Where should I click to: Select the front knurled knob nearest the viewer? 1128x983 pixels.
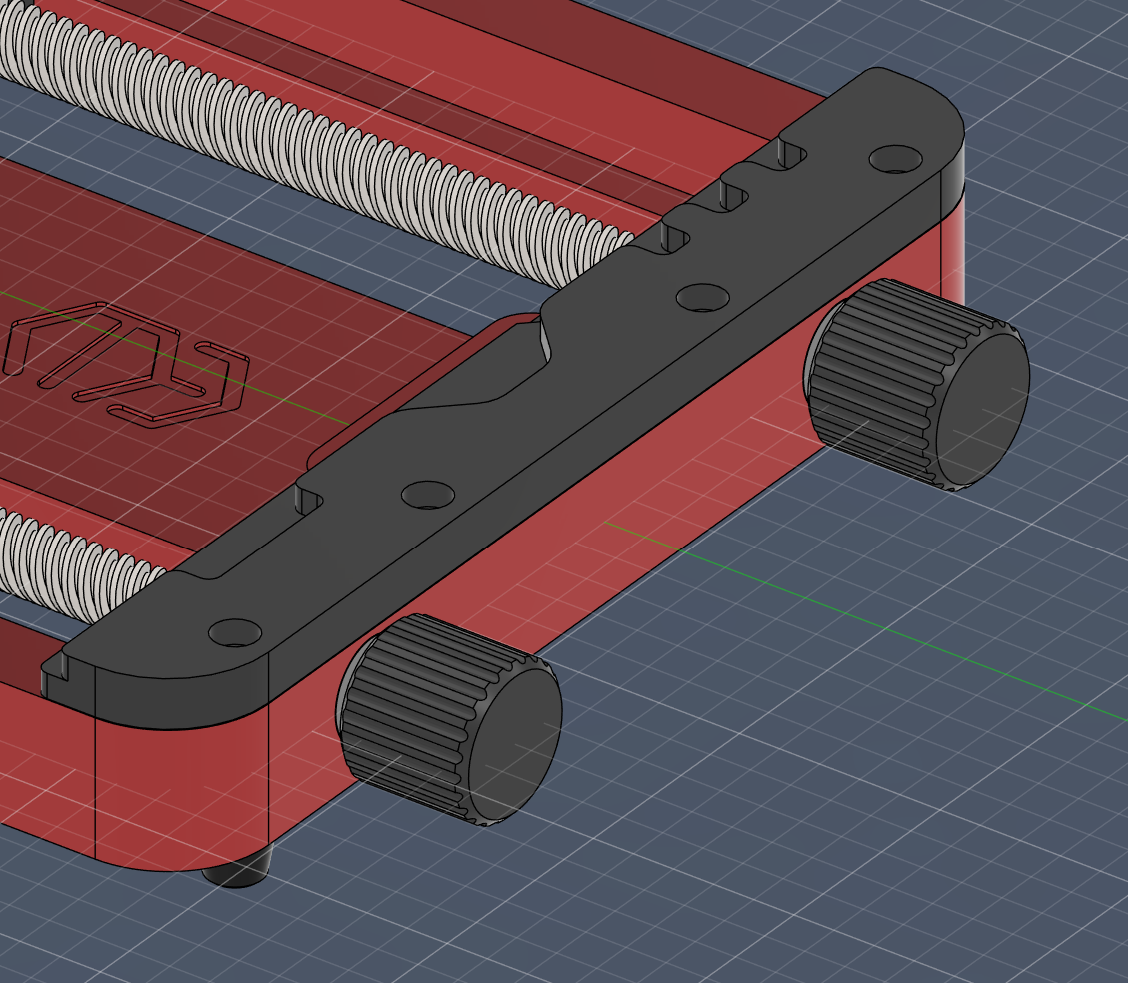[449, 720]
